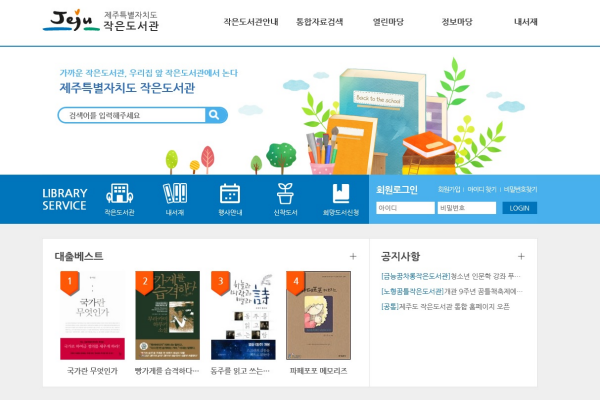
Task: Click the 아이디 input field
Action: [x=405, y=208]
